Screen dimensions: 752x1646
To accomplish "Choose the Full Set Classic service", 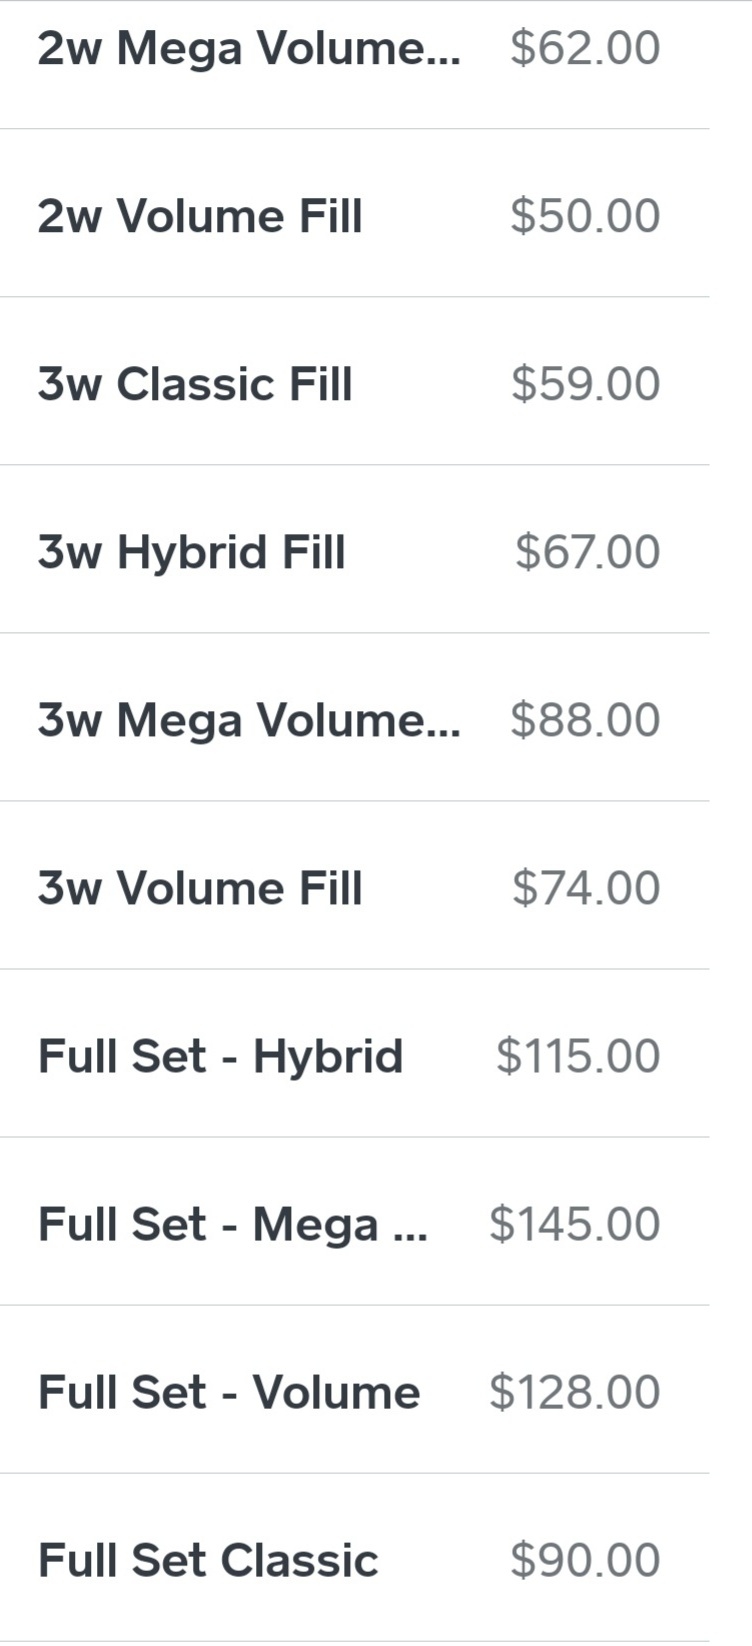I will tap(208, 1560).
